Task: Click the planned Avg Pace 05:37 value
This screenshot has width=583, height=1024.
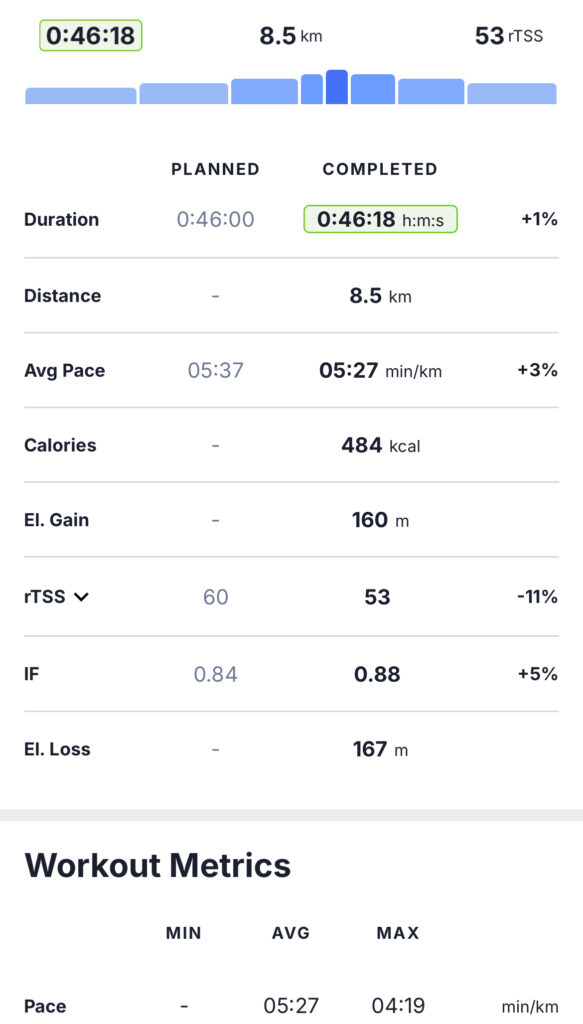Action: pyautogui.click(x=215, y=370)
